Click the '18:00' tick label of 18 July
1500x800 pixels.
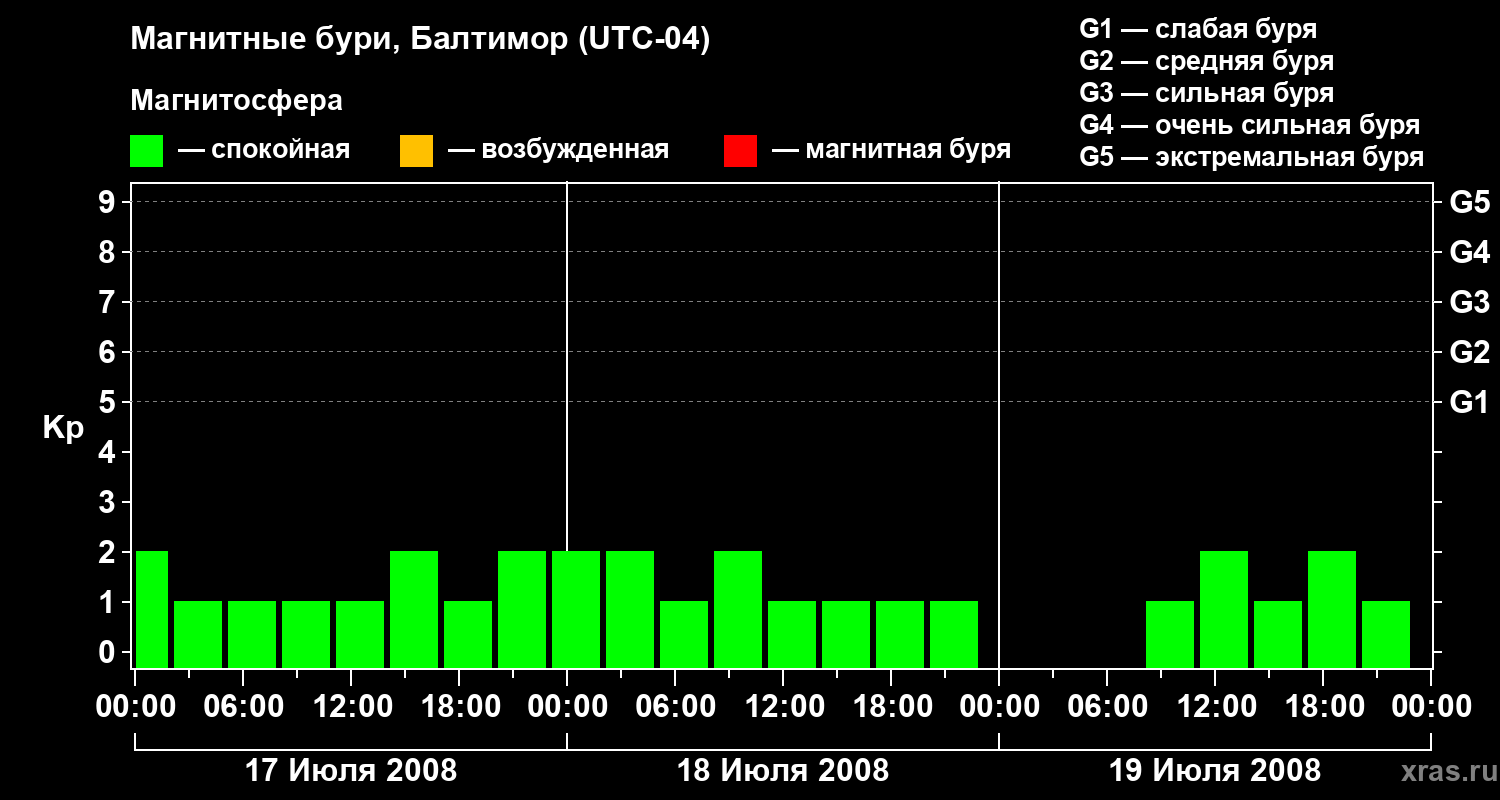pos(891,707)
